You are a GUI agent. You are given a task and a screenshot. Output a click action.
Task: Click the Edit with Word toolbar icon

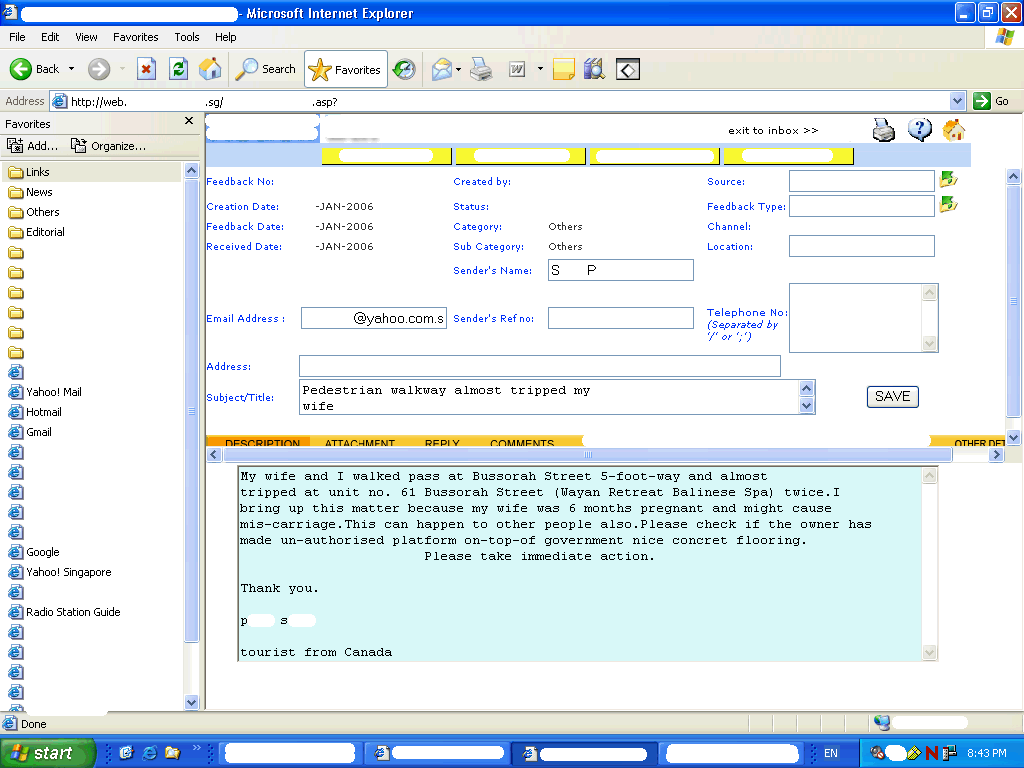tap(517, 69)
